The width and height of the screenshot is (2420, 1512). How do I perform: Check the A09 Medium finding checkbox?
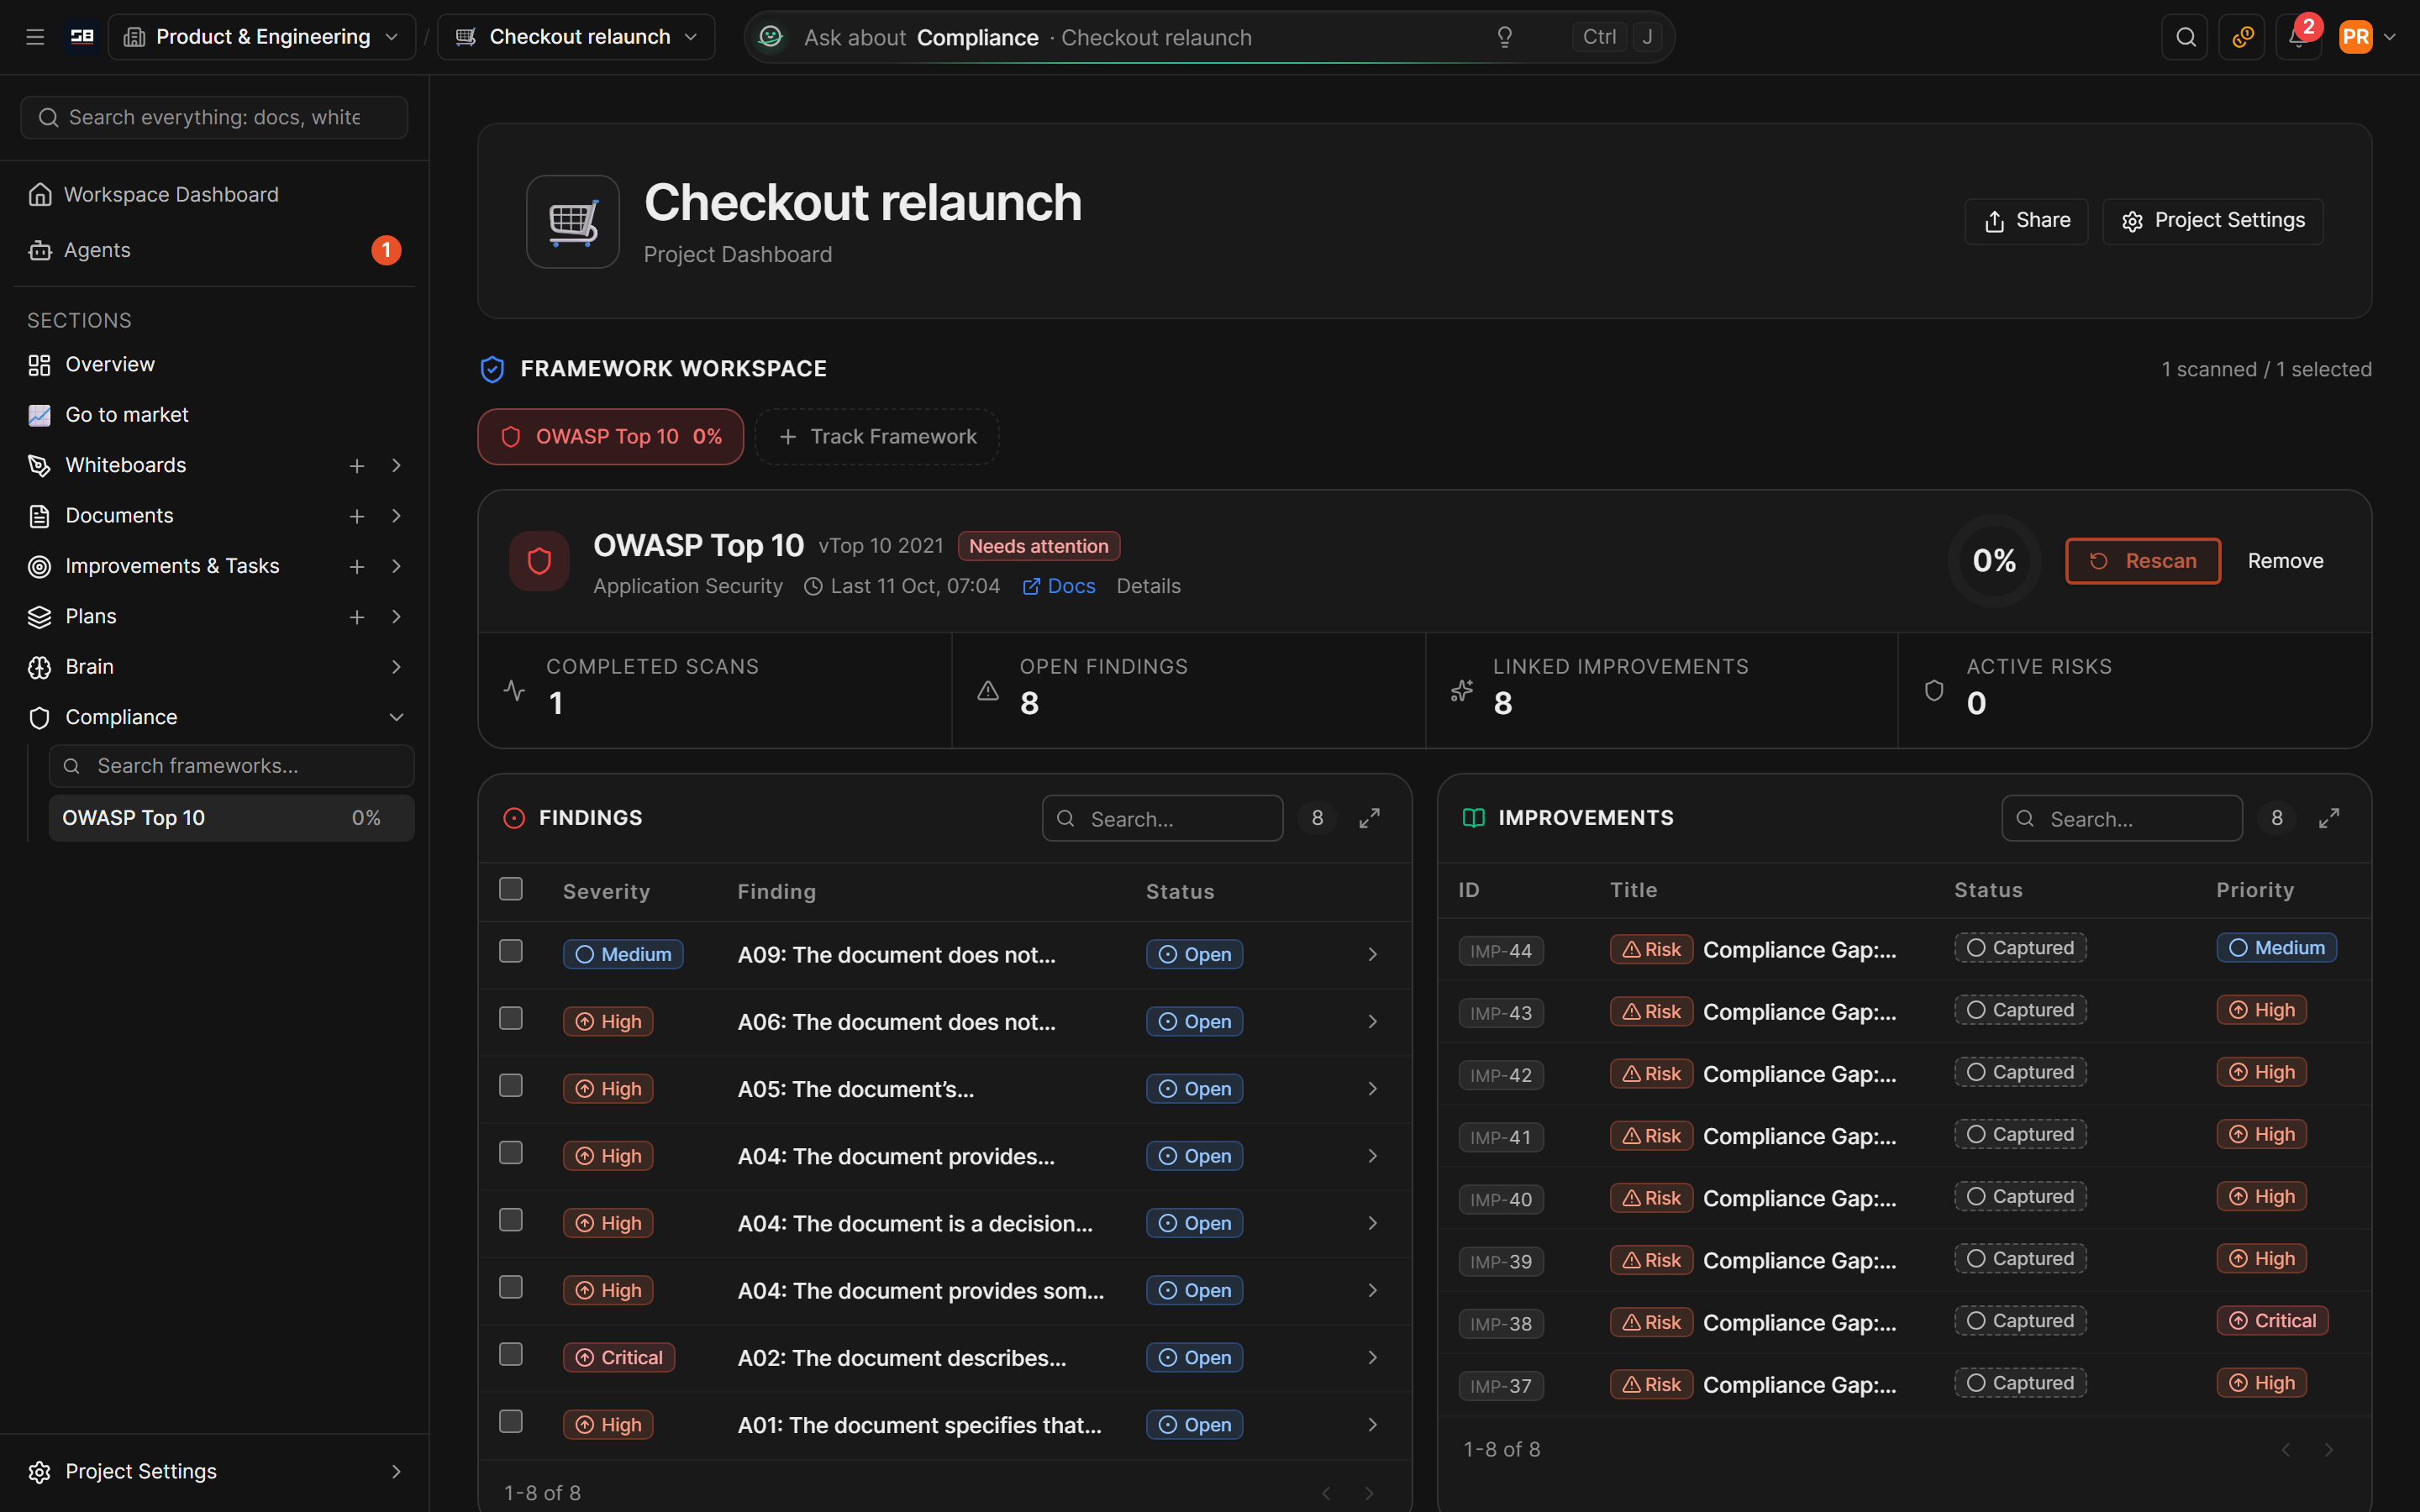[x=511, y=951]
